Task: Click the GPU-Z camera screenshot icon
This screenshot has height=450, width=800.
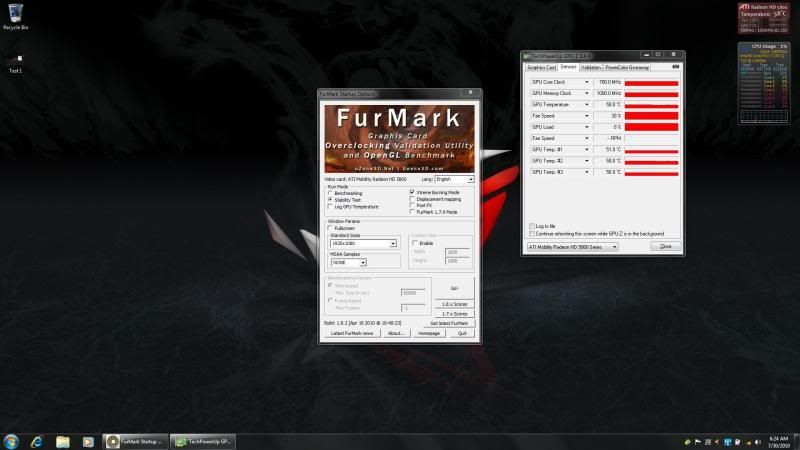Action: tap(676, 67)
